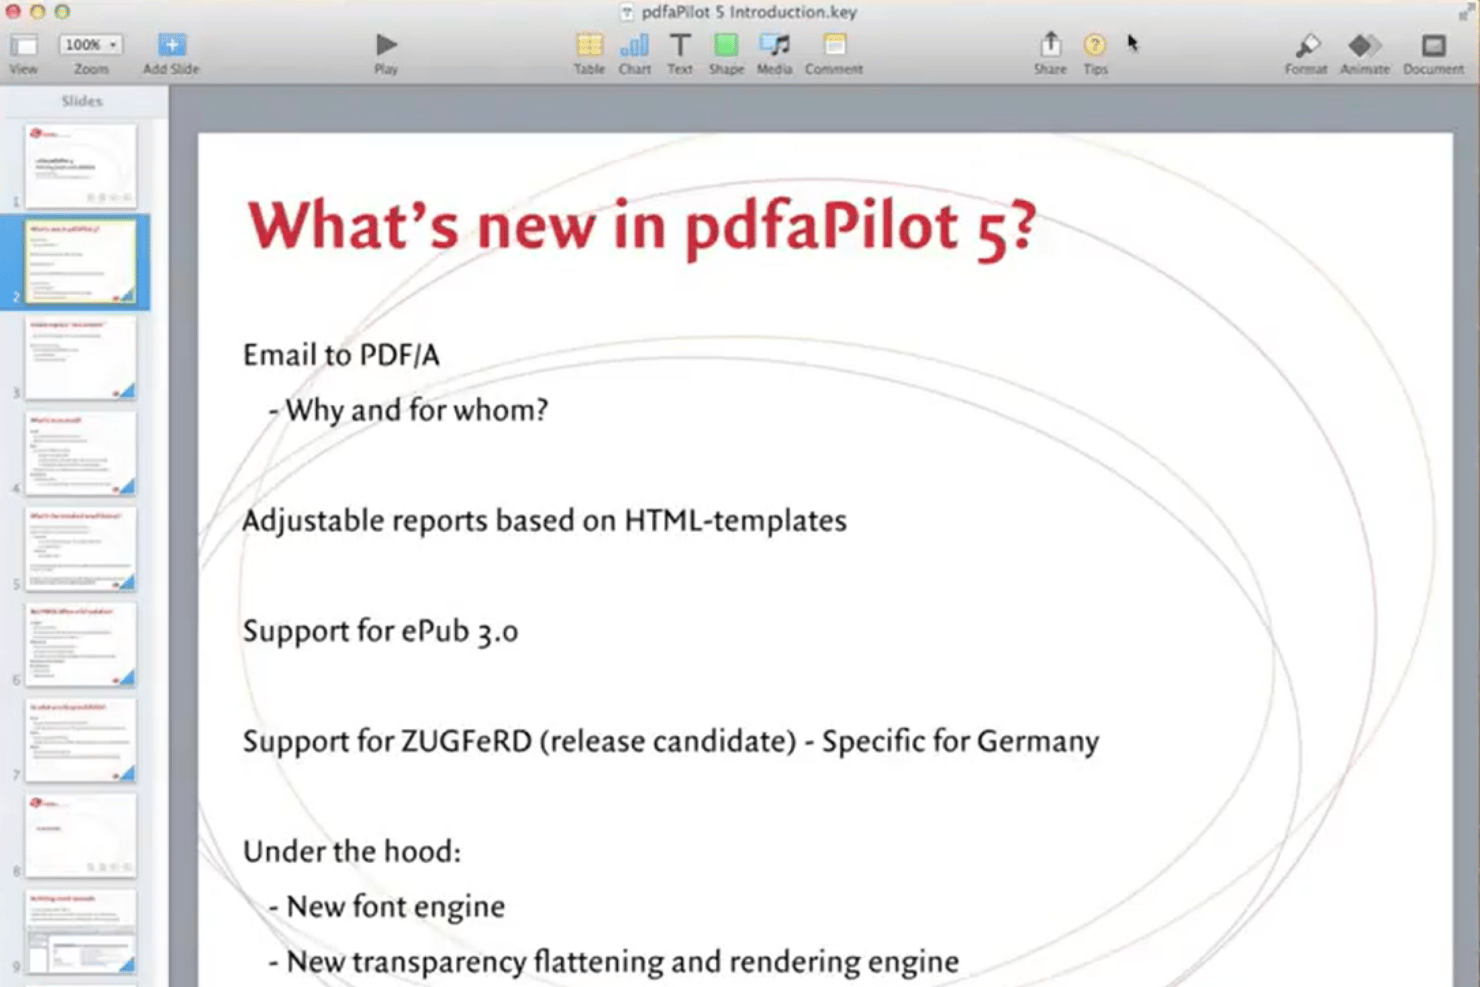
Task: Select slide 3 thumbnail
Action: point(80,358)
